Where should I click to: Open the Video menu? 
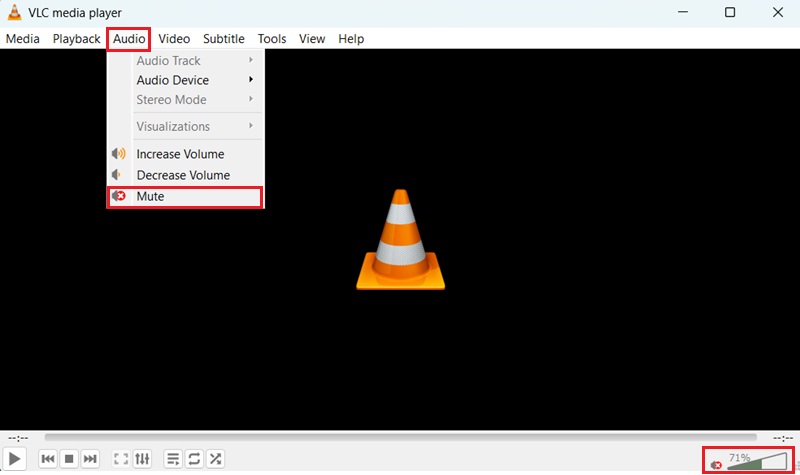pyautogui.click(x=174, y=39)
